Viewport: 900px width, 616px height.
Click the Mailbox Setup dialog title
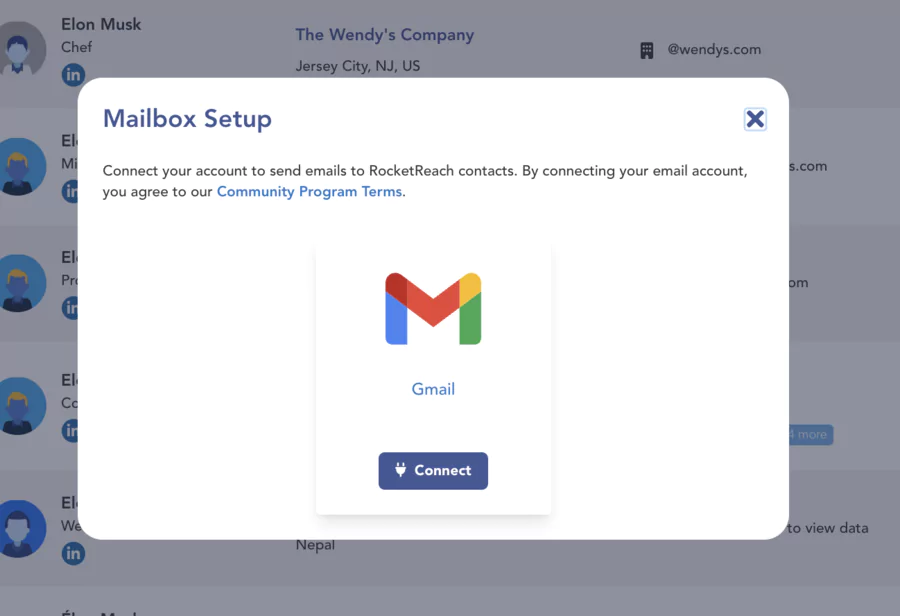click(x=187, y=118)
